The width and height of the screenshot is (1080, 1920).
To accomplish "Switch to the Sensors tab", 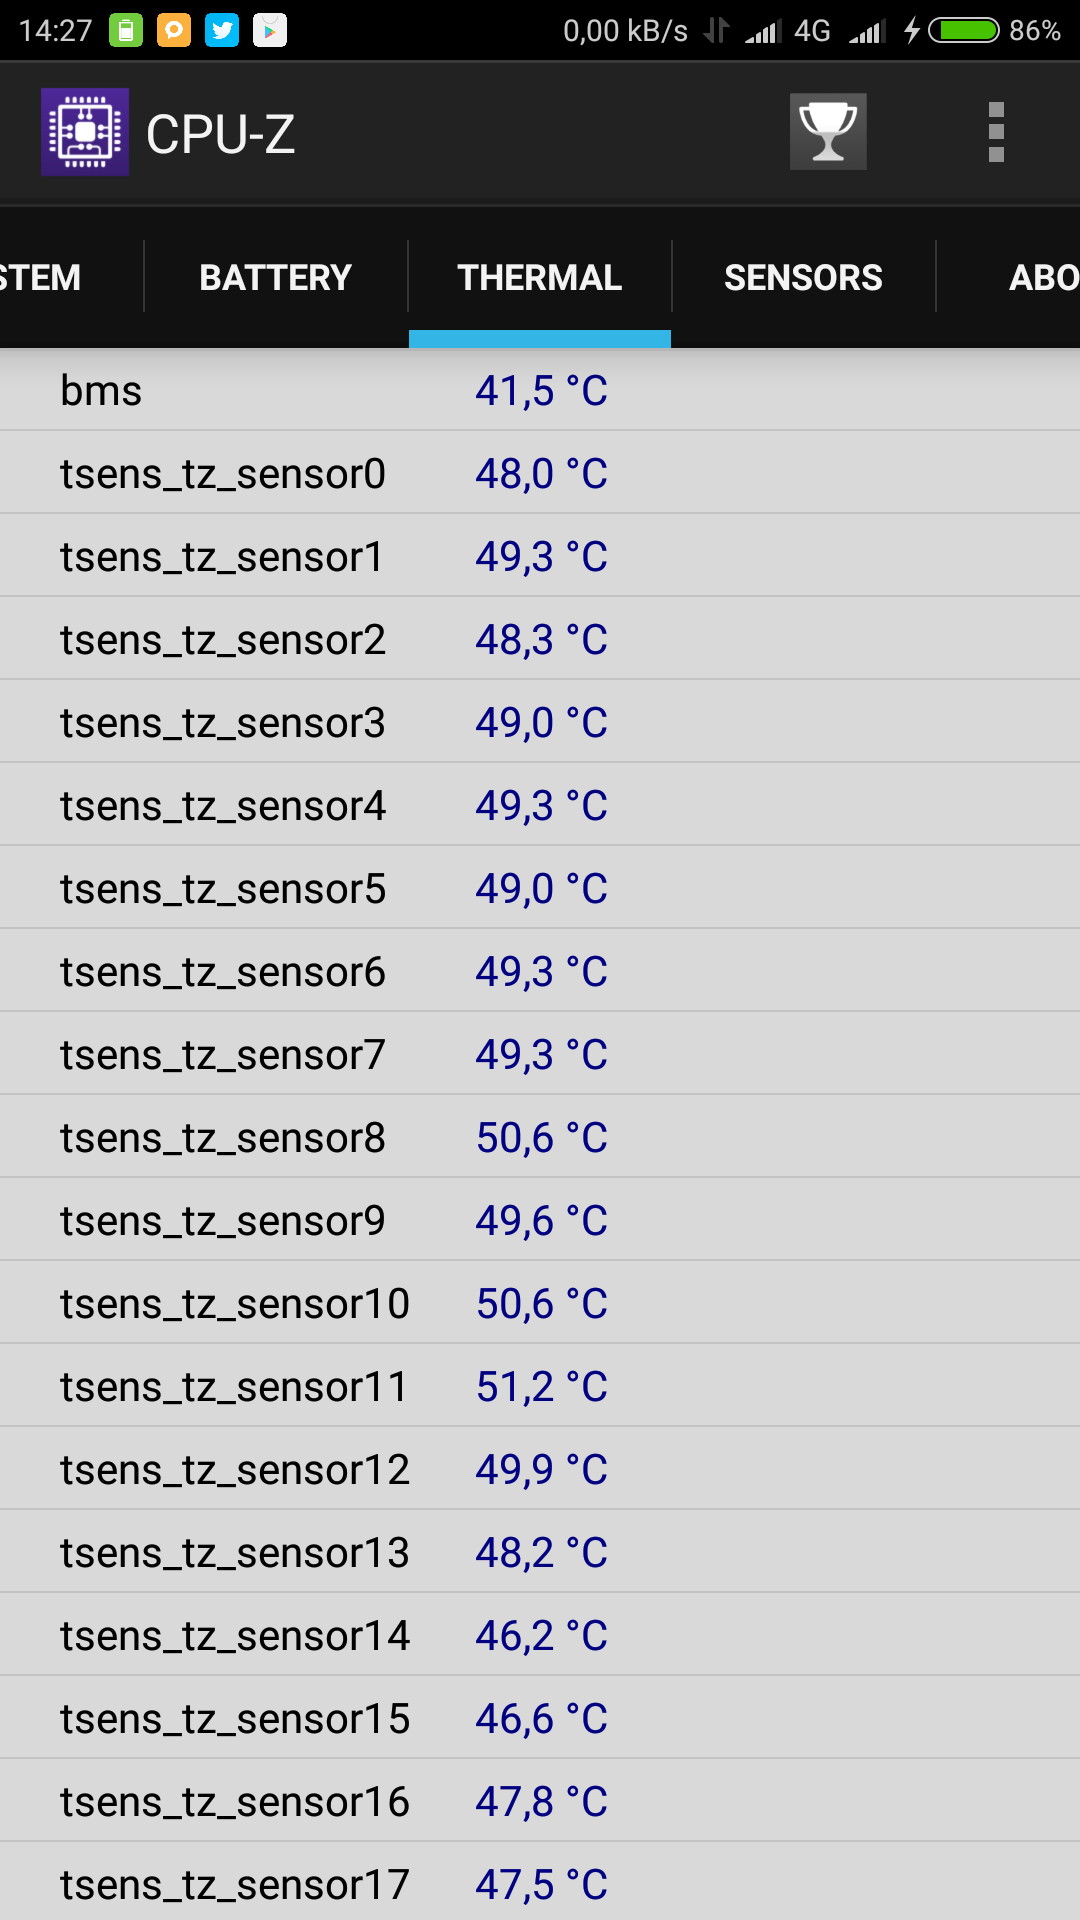I will pyautogui.click(x=803, y=277).
